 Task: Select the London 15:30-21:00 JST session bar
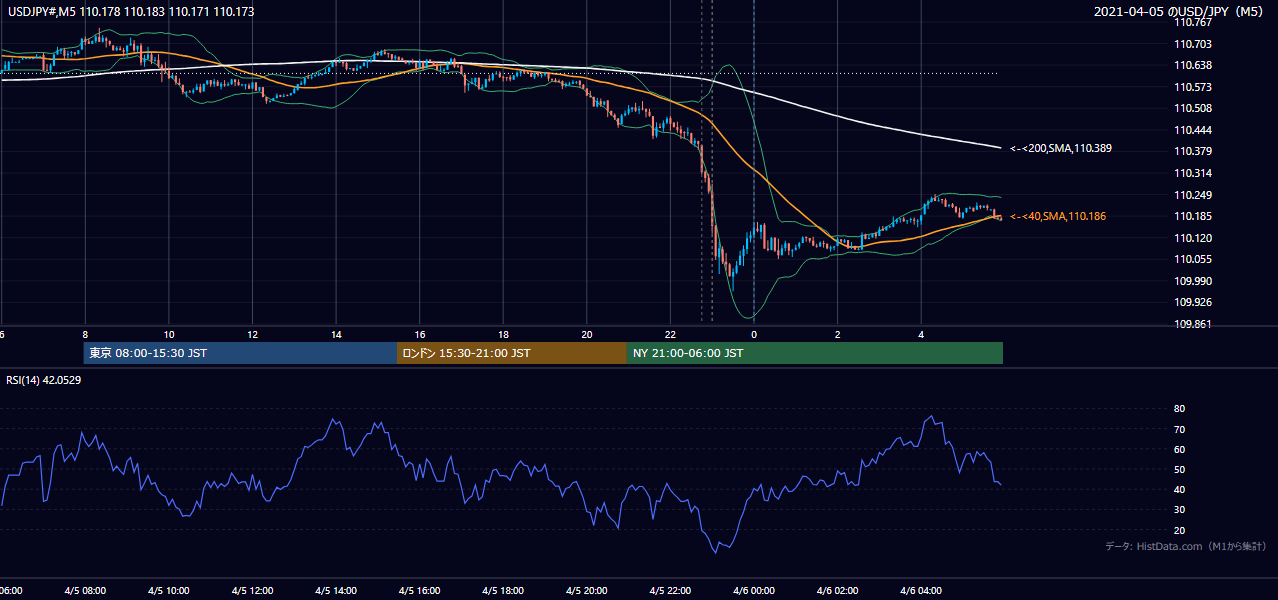pos(512,353)
